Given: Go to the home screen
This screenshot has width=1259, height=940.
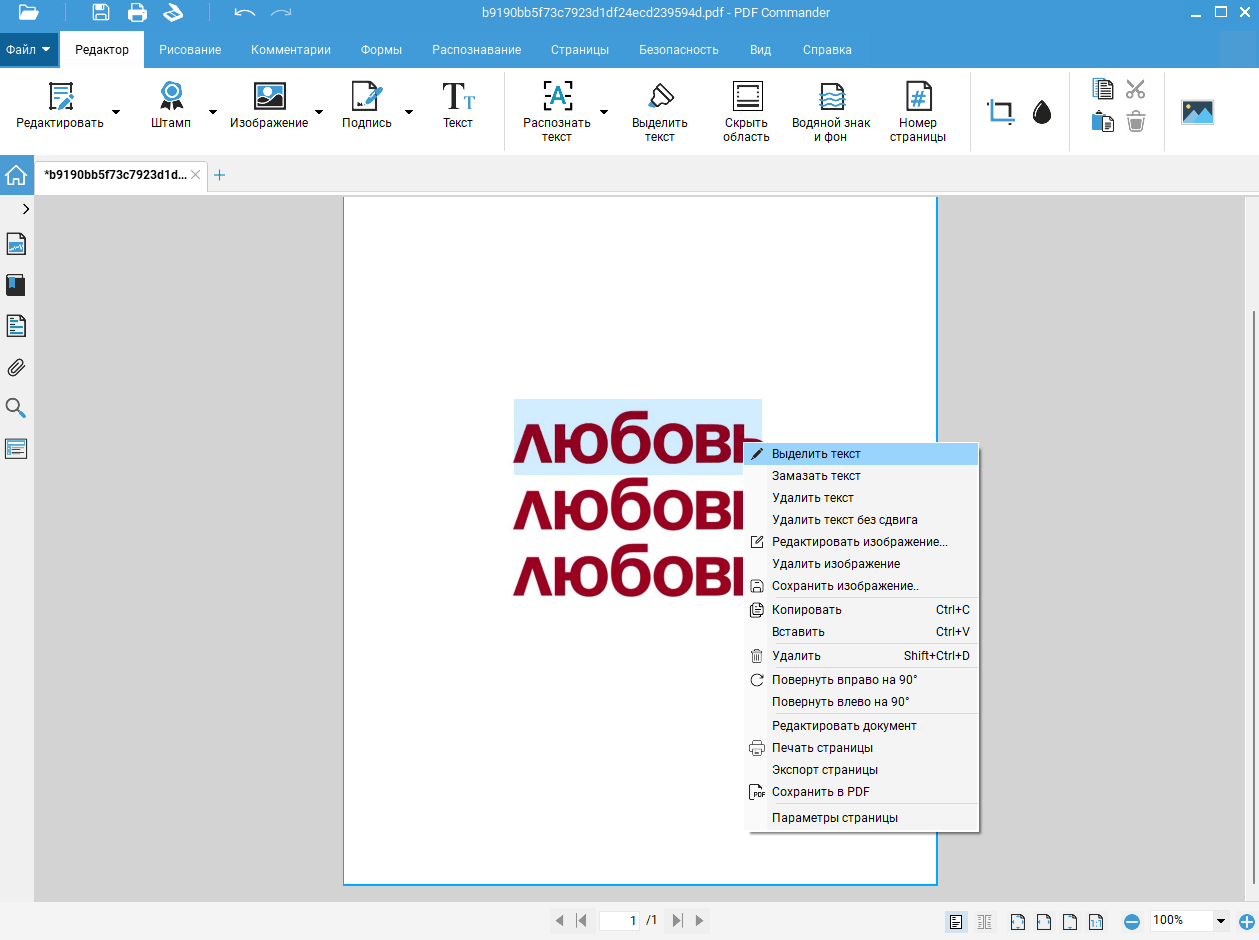Looking at the screenshot, I should tap(16, 175).
